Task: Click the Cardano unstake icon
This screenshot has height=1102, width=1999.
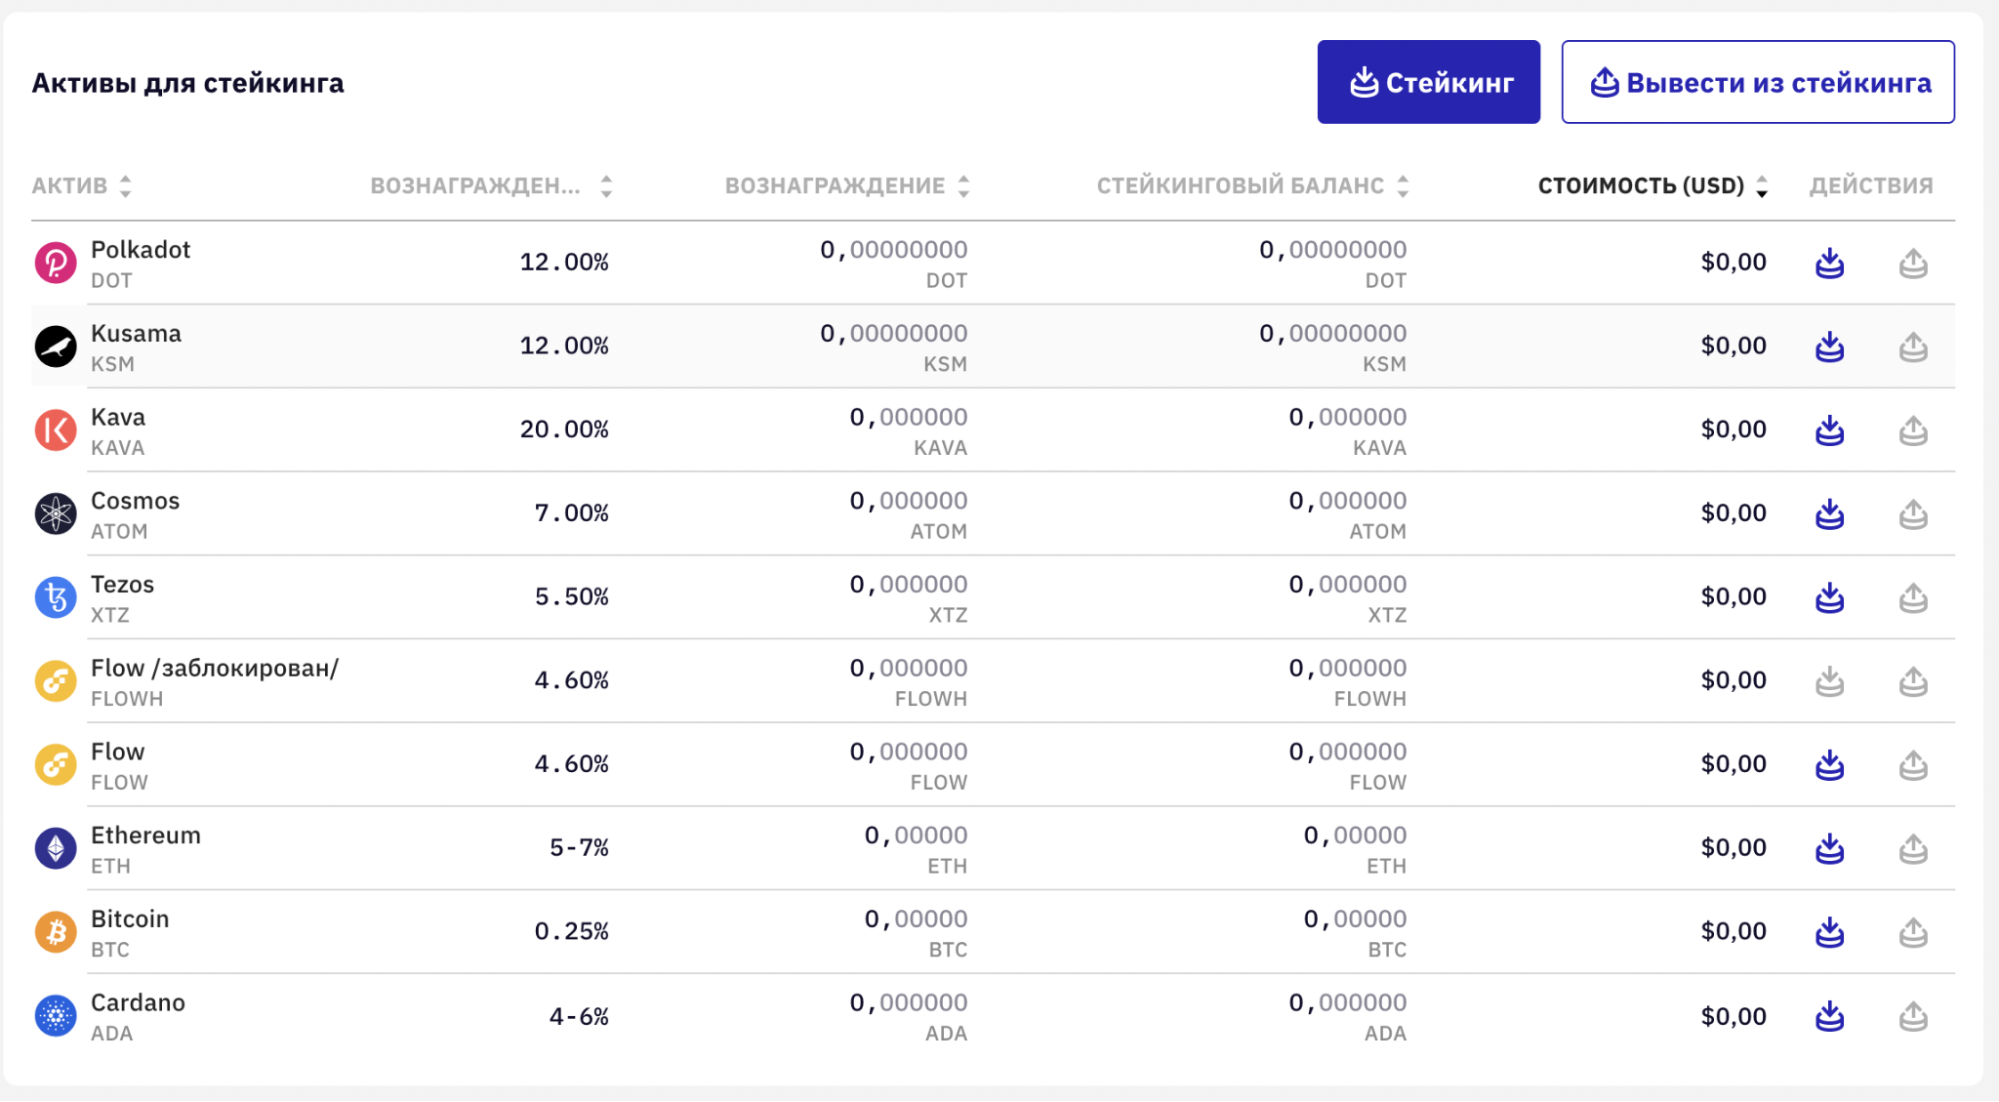Action: click(1912, 1017)
